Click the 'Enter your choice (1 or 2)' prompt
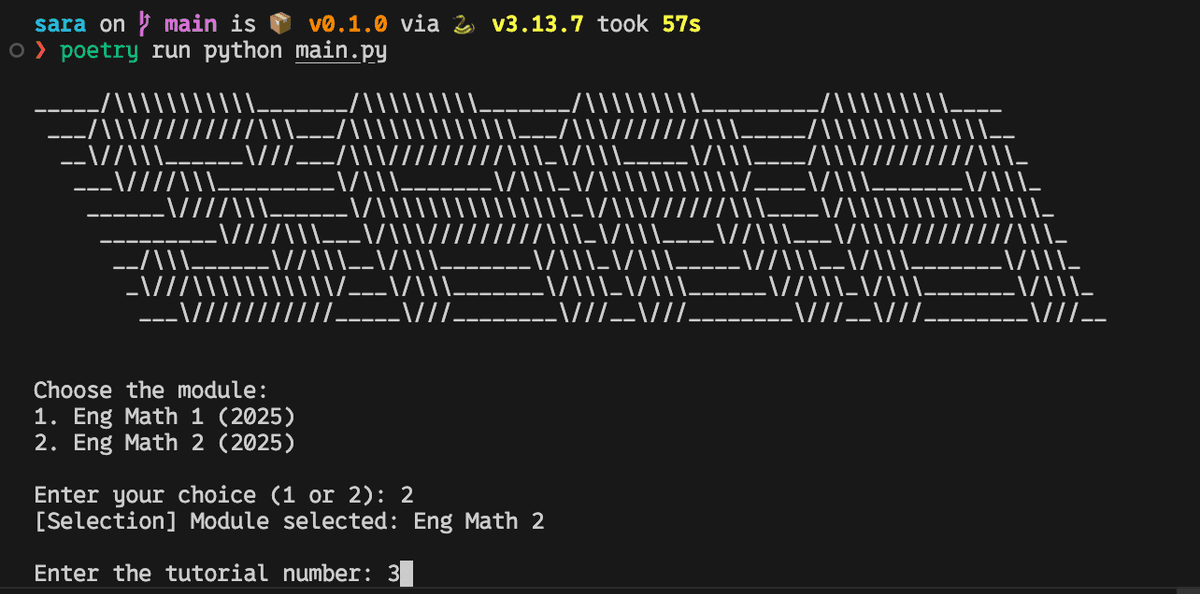This screenshot has width=1200, height=594. click(x=210, y=495)
